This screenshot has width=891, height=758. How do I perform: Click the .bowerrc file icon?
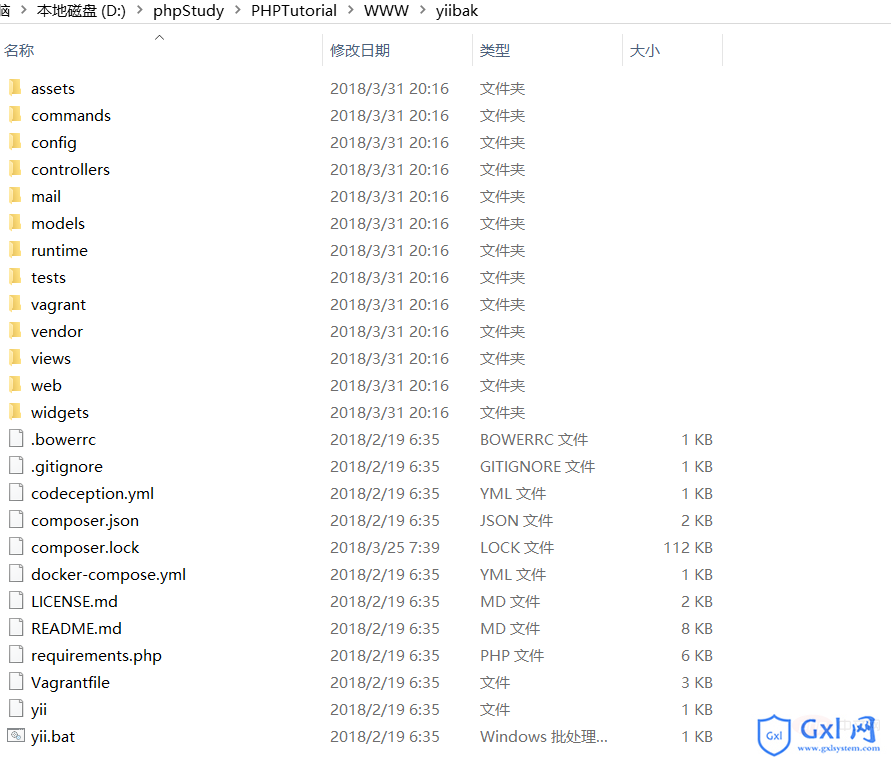click(x=16, y=439)
